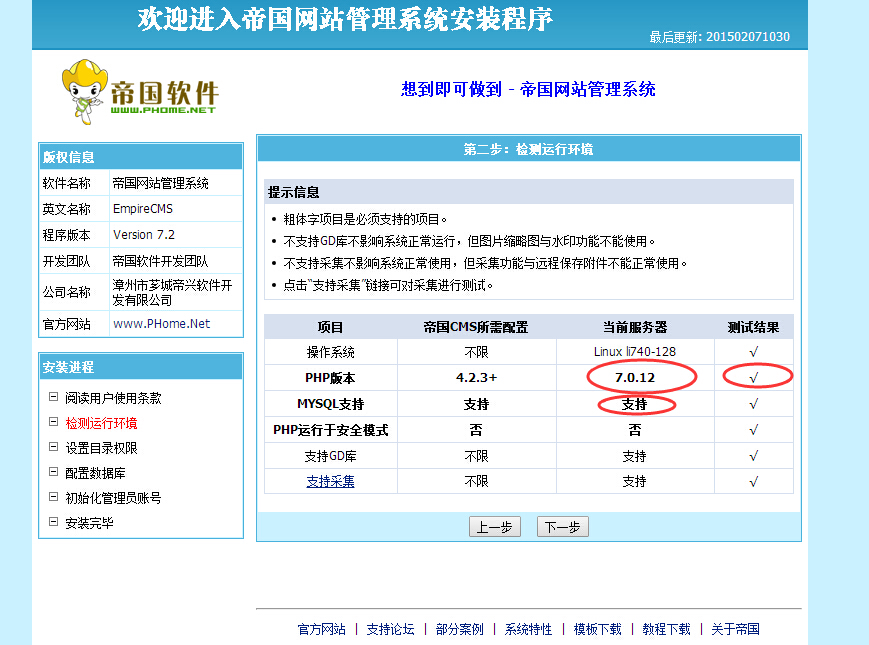Click the 欢迎进入帝国网站管理系统安装程序 banner title
This screenshot has width=869, height=645.
pyautogui.click(x=345, y=18)
